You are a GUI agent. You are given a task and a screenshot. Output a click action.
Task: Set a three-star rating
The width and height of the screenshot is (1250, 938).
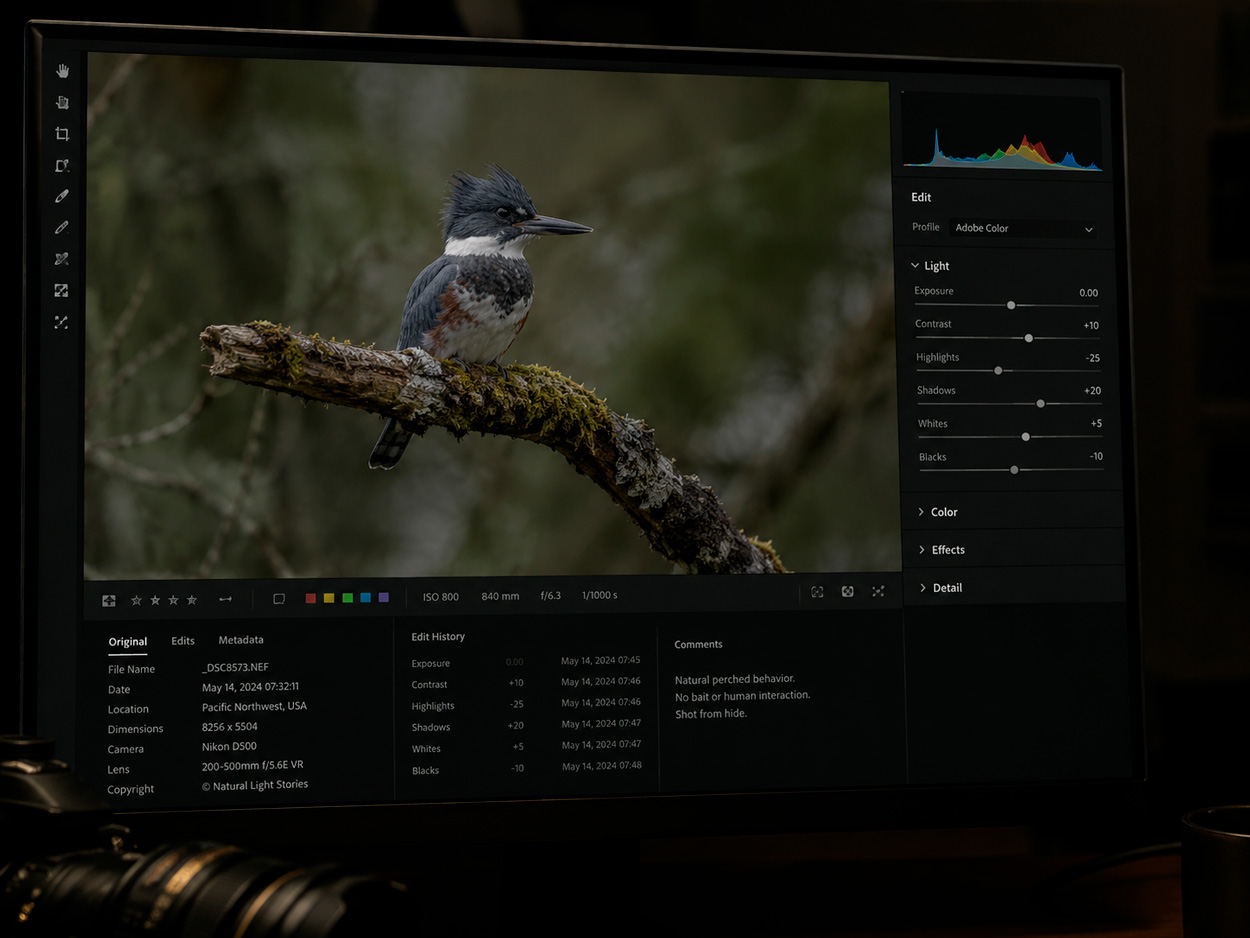coord(173,600)
